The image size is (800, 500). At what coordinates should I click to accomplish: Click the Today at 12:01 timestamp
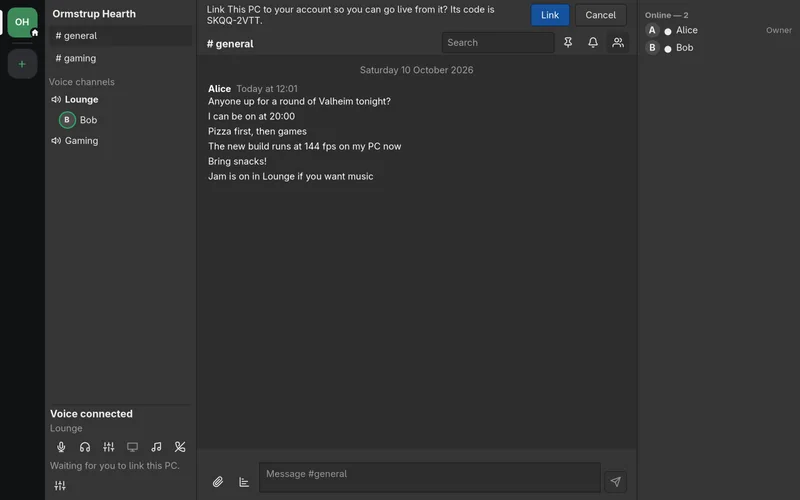[267, 89]
